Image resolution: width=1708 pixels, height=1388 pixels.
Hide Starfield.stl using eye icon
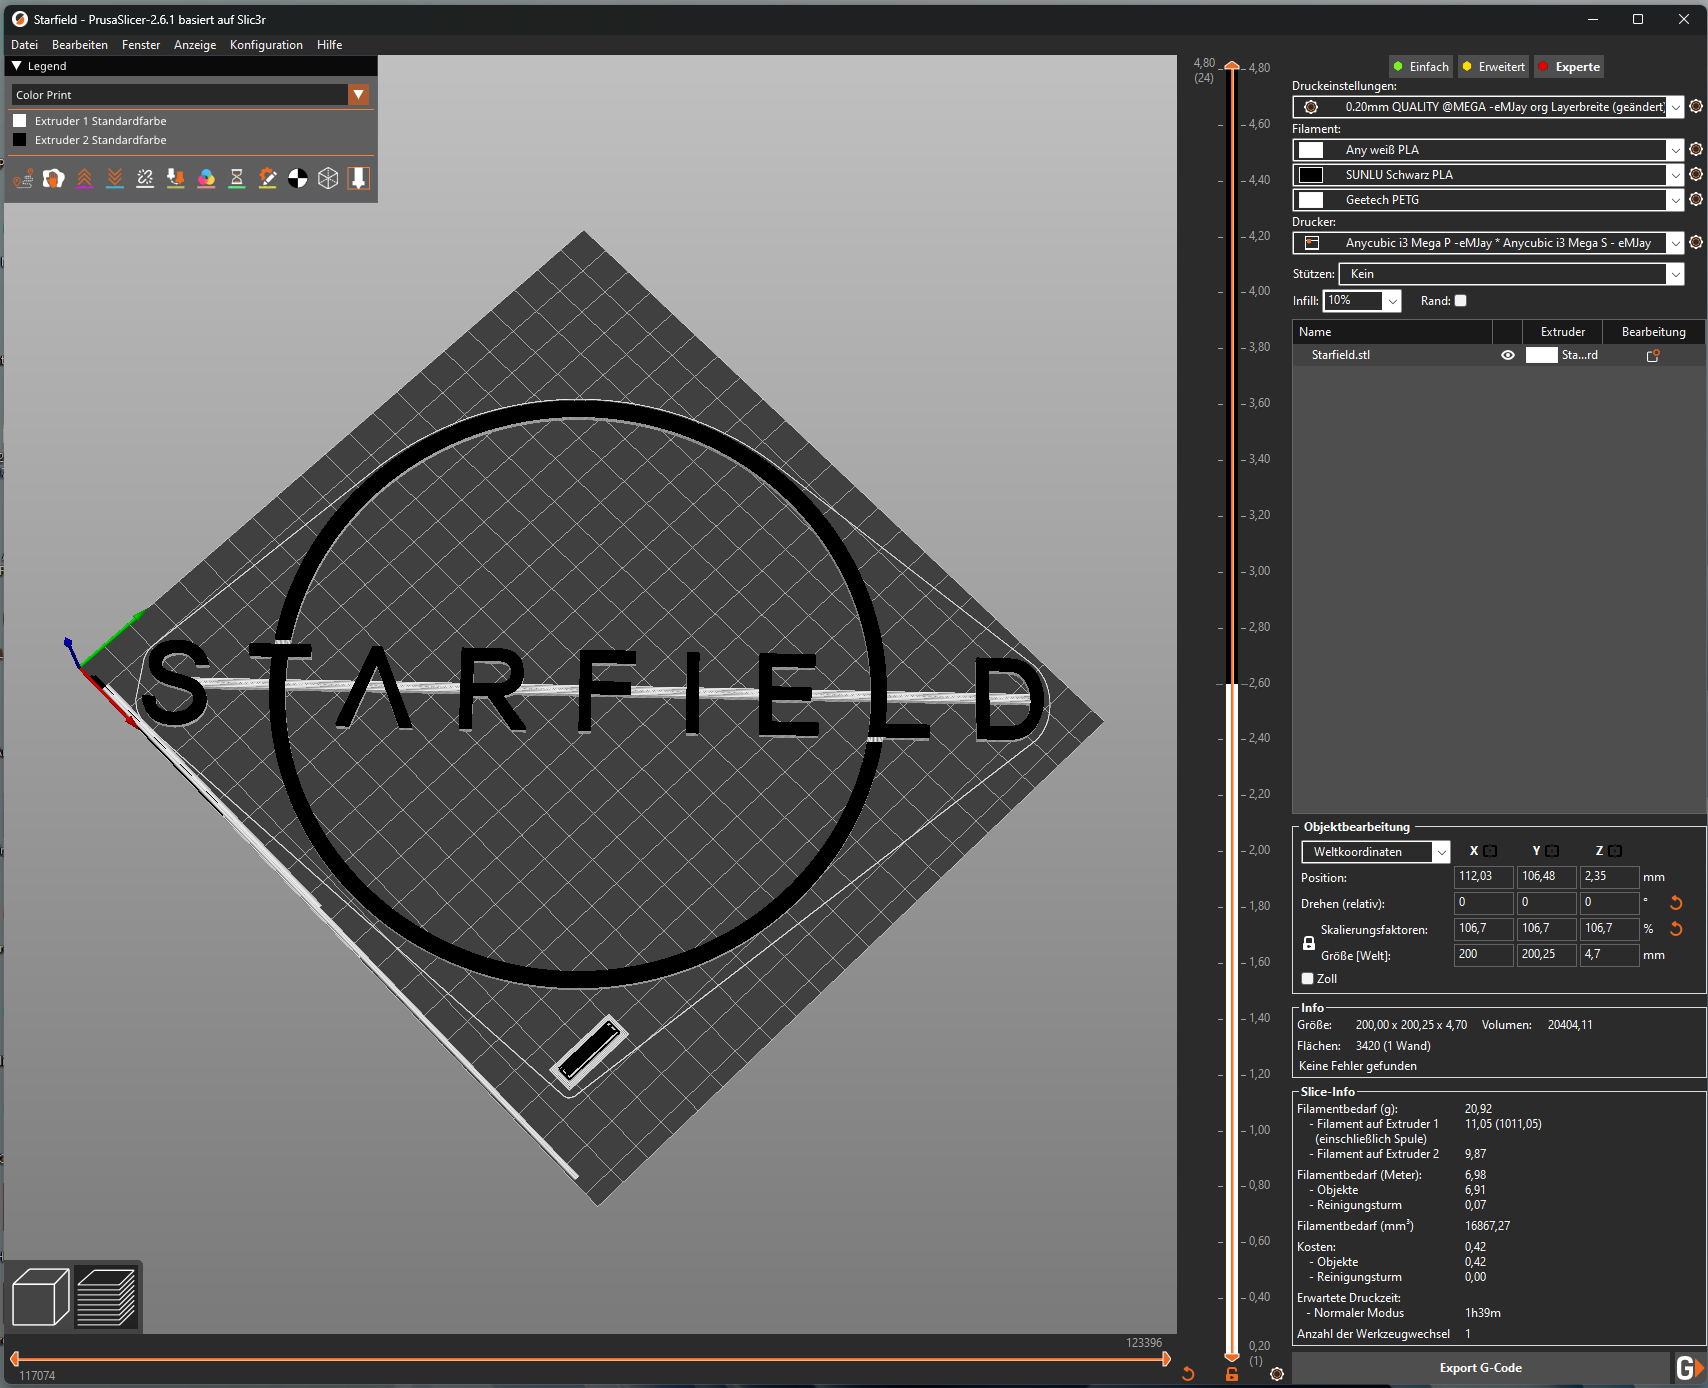tap(1508, 355)
